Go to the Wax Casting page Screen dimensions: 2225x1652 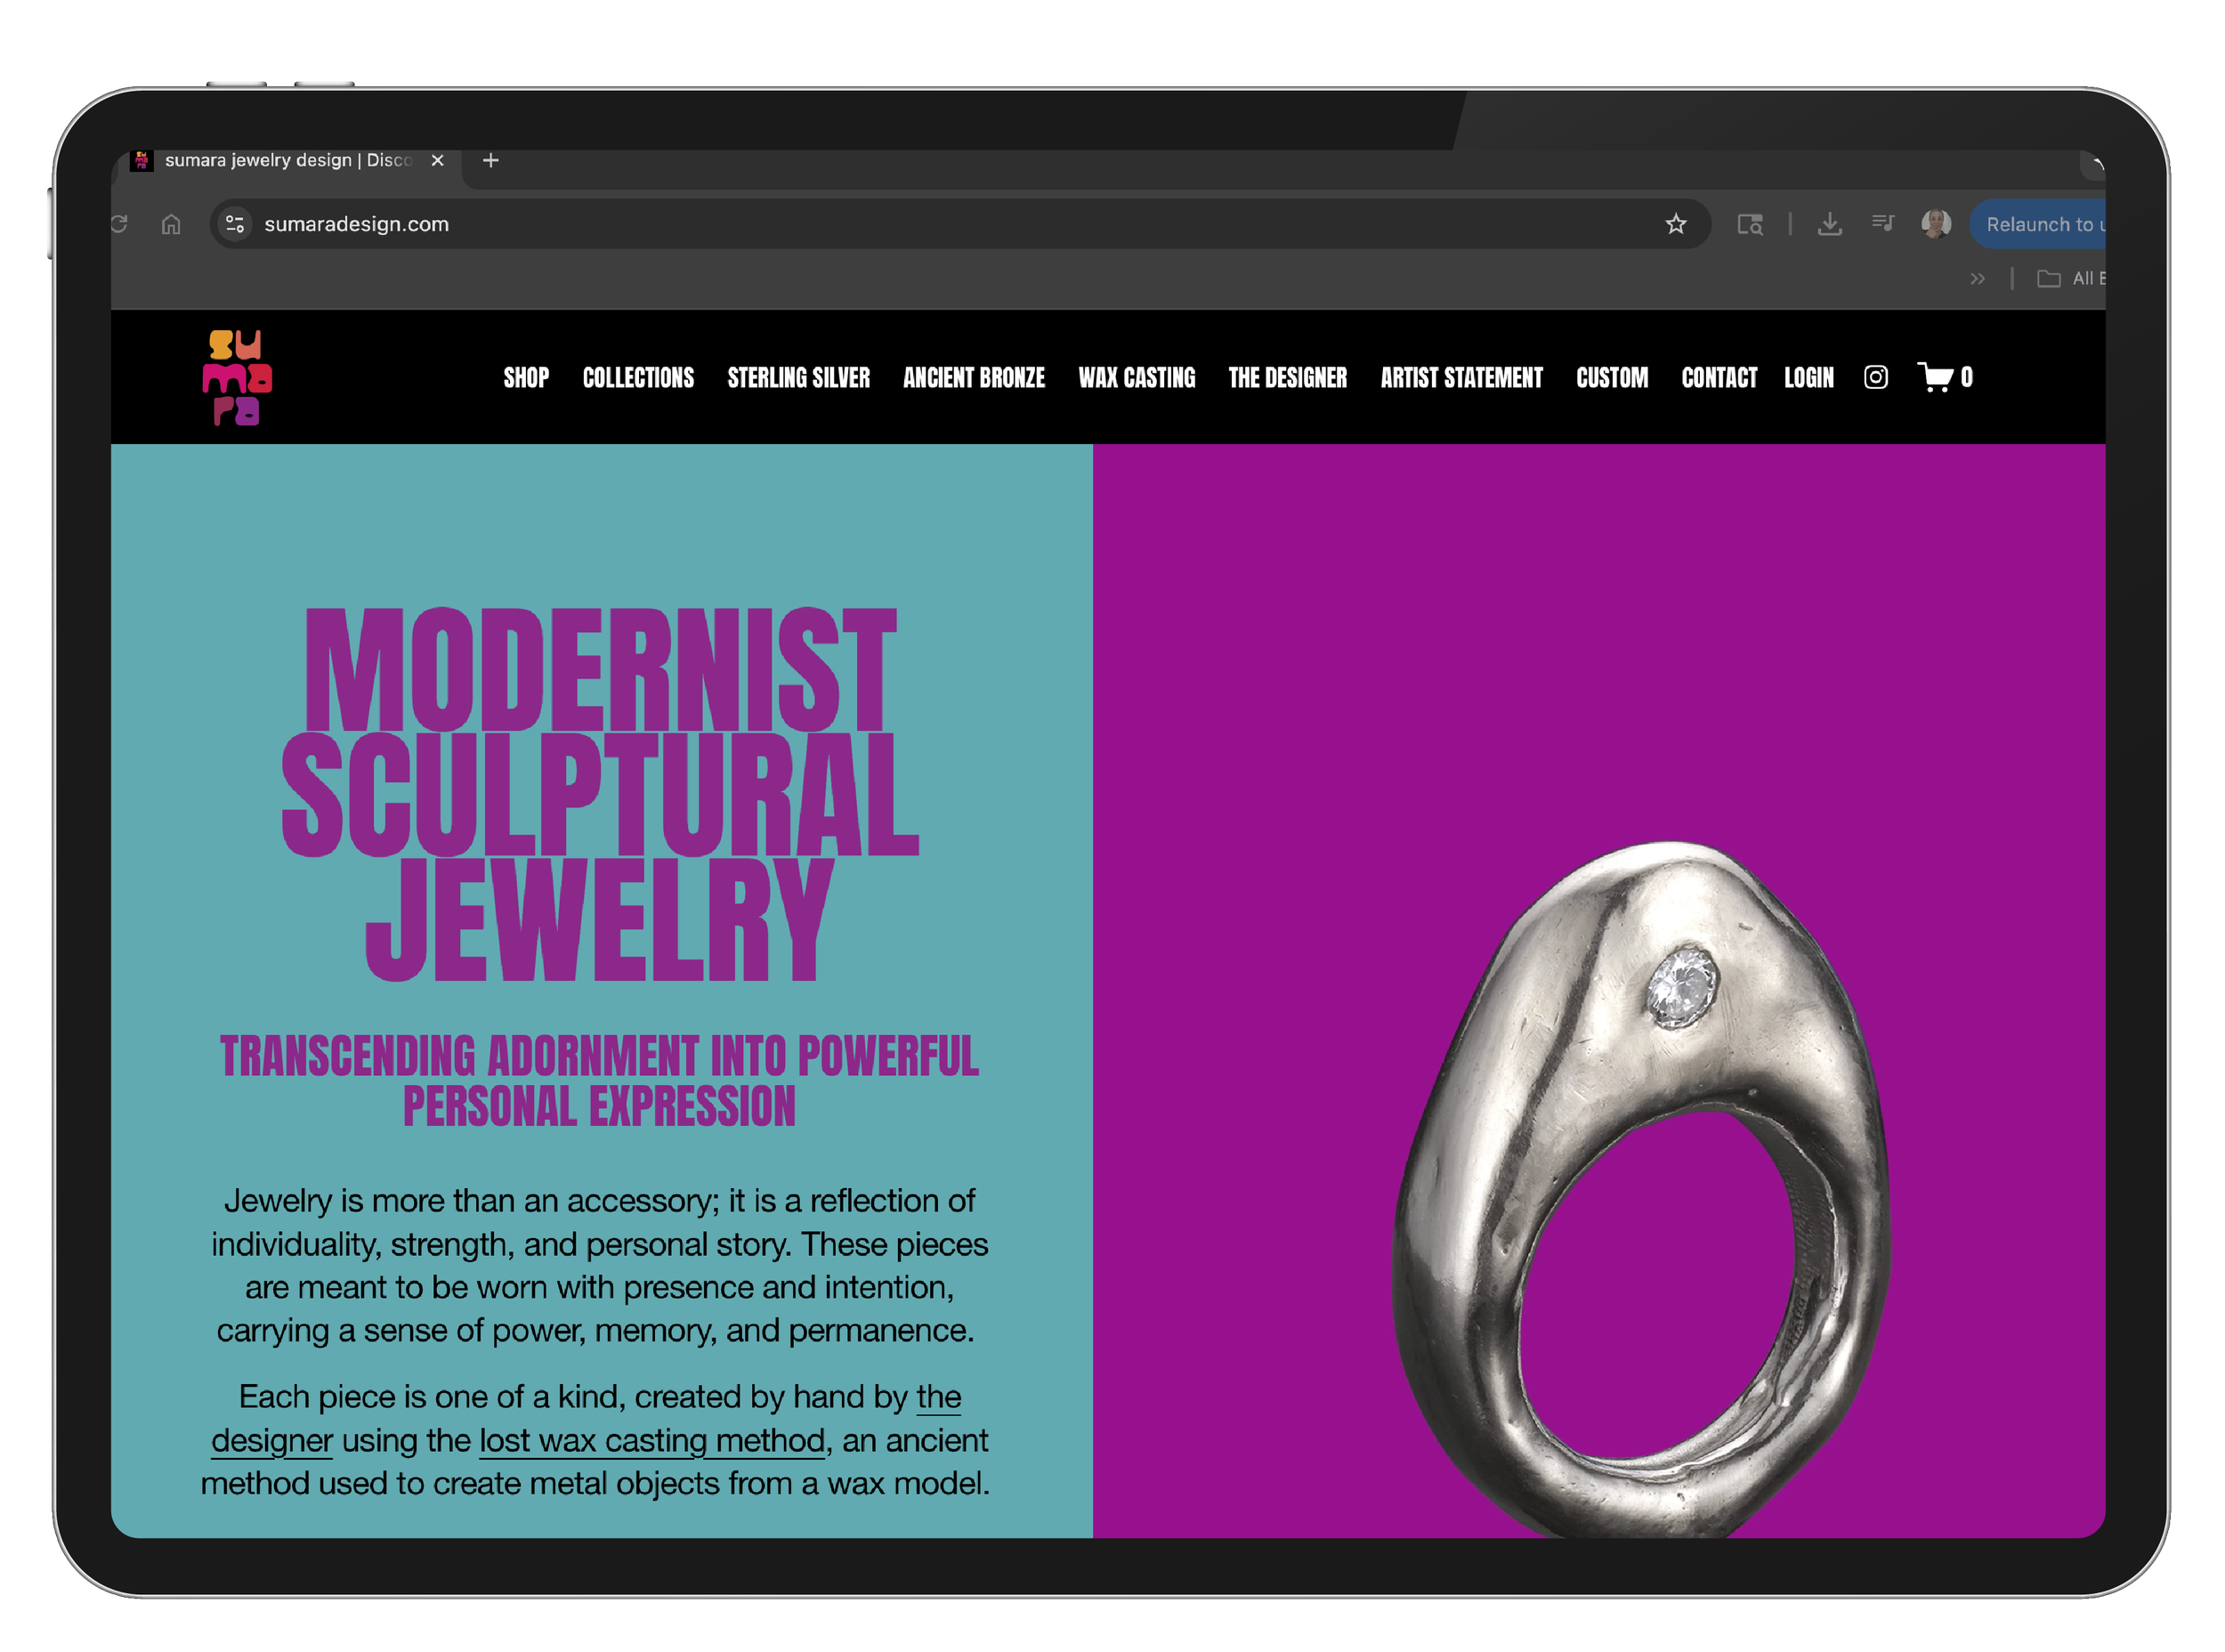pyautogui.click(x=1136, y=378)
